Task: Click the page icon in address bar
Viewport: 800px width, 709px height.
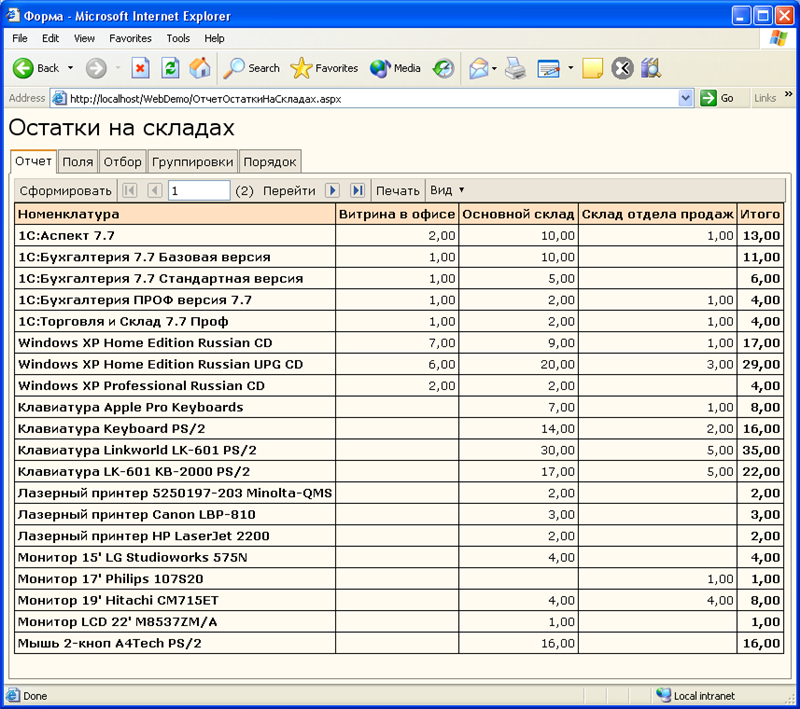Action: [60, 98]
